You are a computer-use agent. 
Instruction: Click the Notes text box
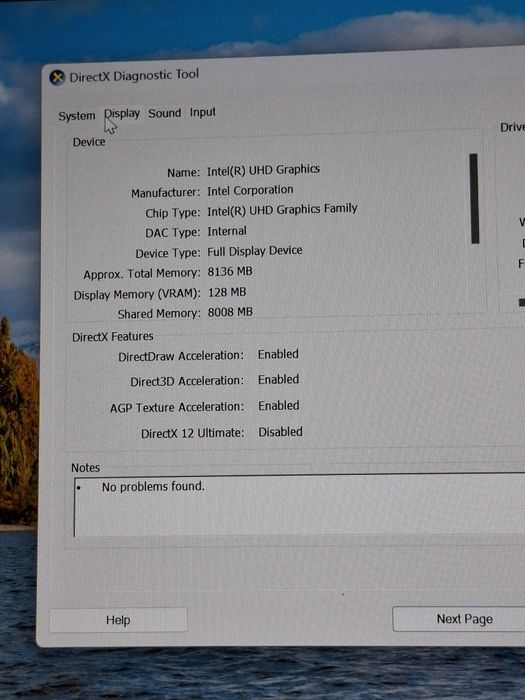coord(299,504)
